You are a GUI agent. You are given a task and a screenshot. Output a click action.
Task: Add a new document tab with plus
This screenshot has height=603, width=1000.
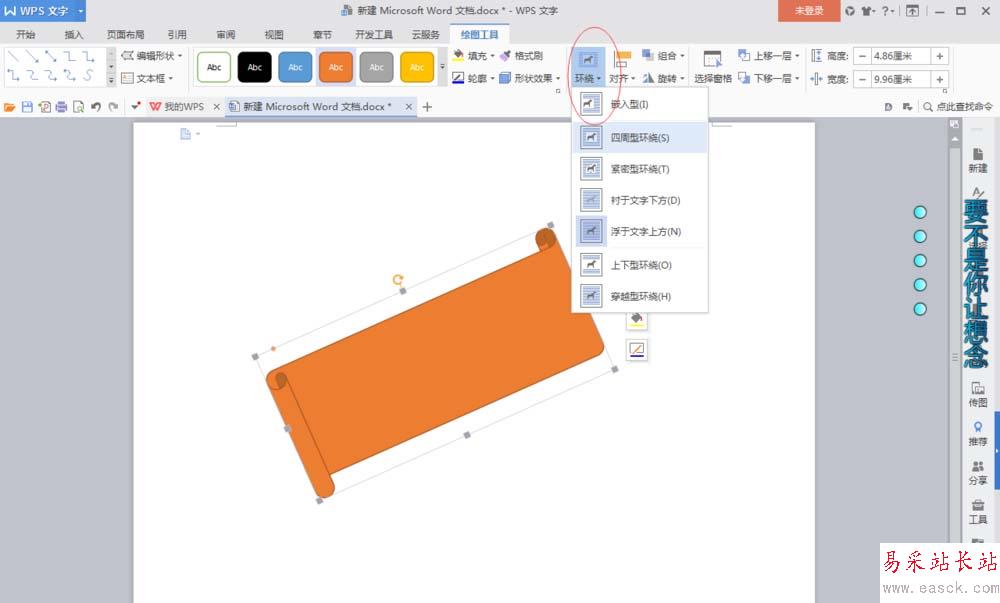tap(427, 106)
